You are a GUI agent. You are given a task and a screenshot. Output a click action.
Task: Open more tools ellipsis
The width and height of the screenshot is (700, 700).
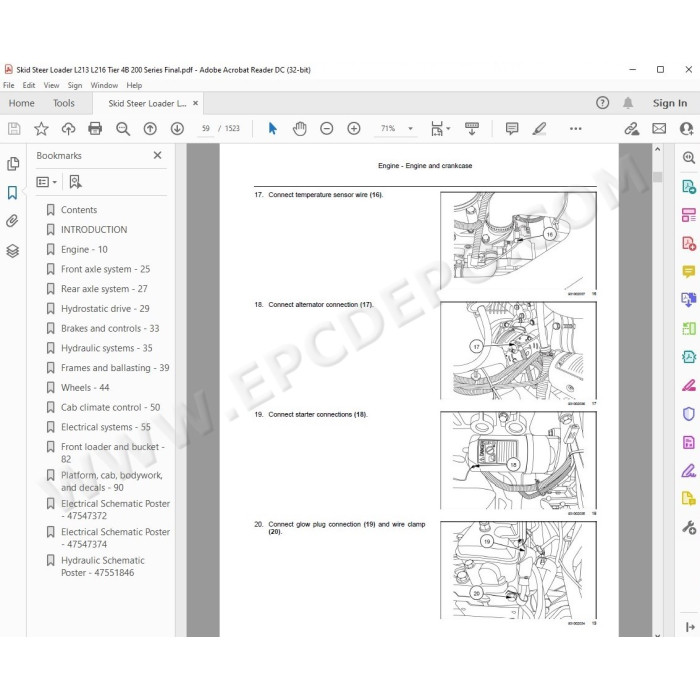(x=575, y=129)
